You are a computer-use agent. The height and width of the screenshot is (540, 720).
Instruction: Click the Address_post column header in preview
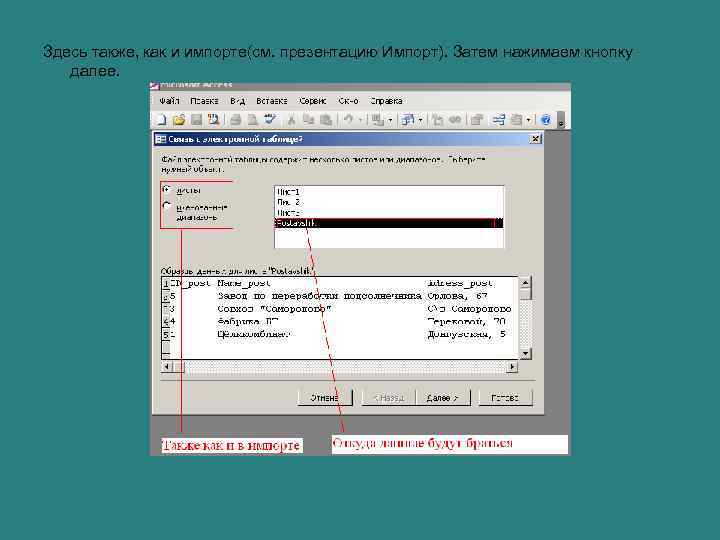pyautogui.click(x=460, y=283)
